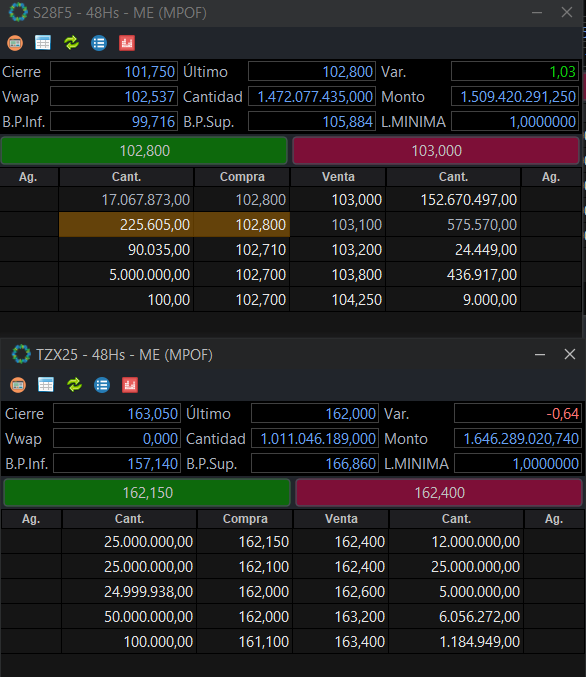Click green refresh arrows in S28F5 window
This screenshot has width=586, height=677.
pyautogui.click(x=71, y=43)
